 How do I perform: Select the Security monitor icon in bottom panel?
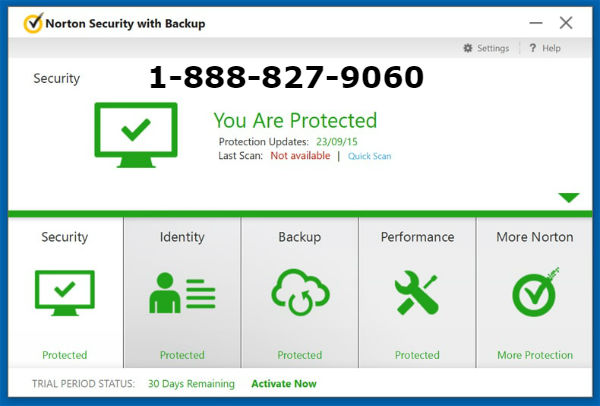pos(65,293)
